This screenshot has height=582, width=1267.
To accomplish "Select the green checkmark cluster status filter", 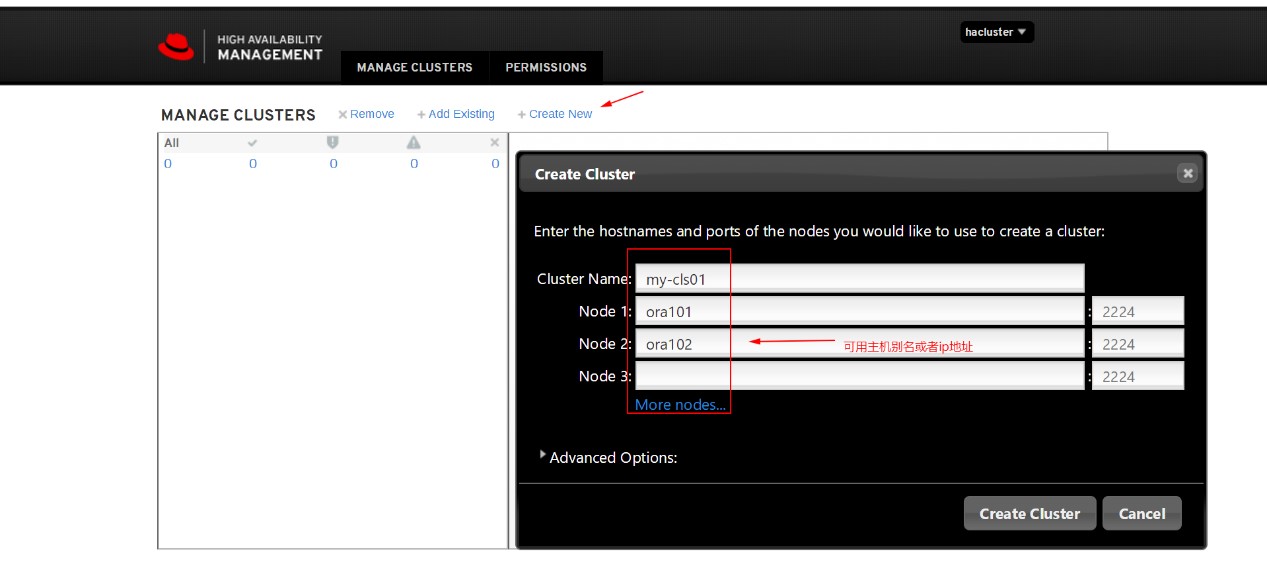I will tap(252, 142).
